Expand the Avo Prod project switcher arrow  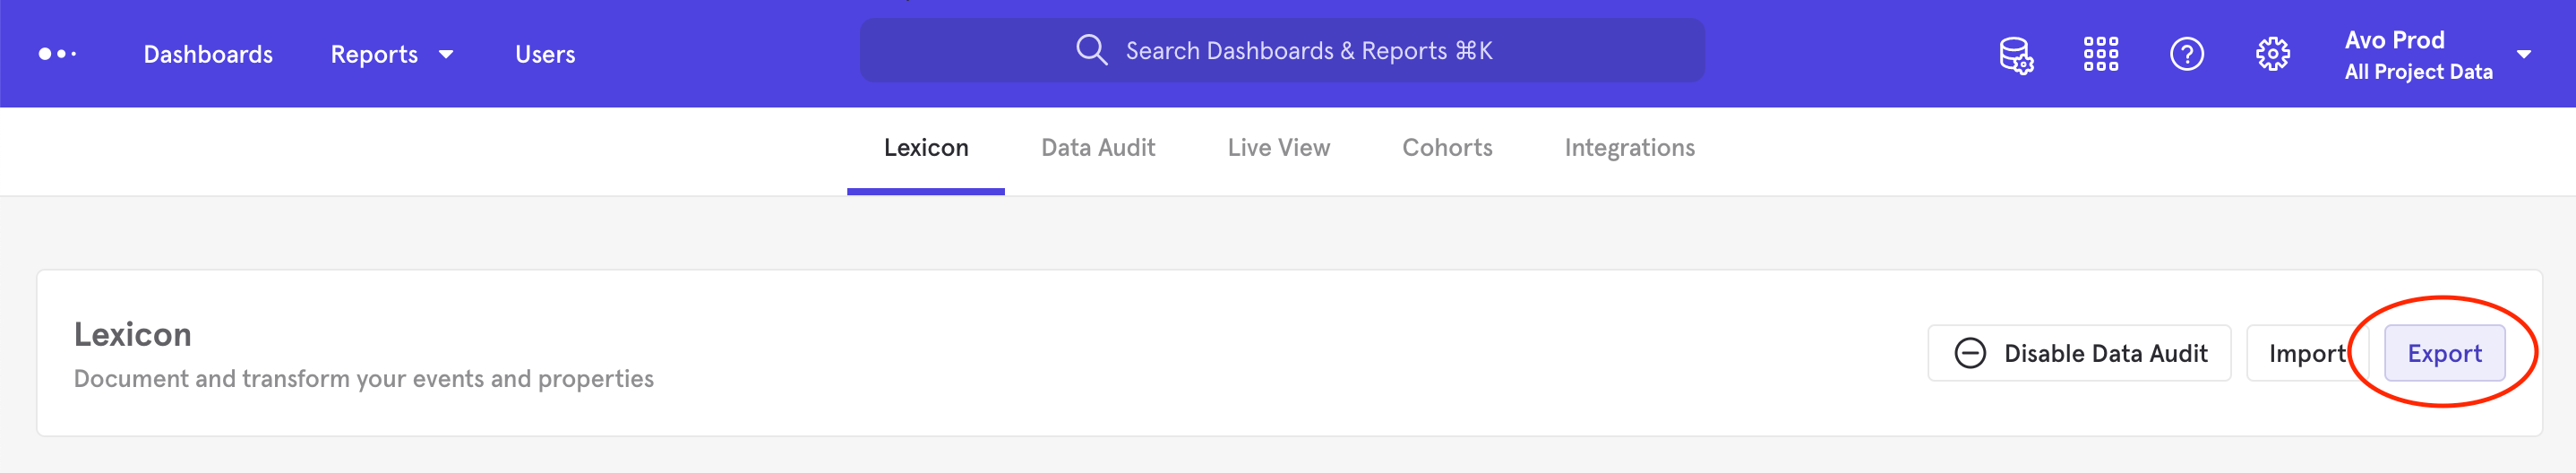2523,54
